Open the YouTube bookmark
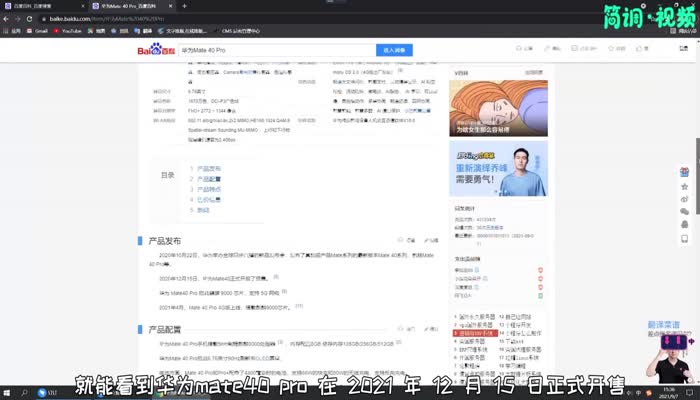 68,31
